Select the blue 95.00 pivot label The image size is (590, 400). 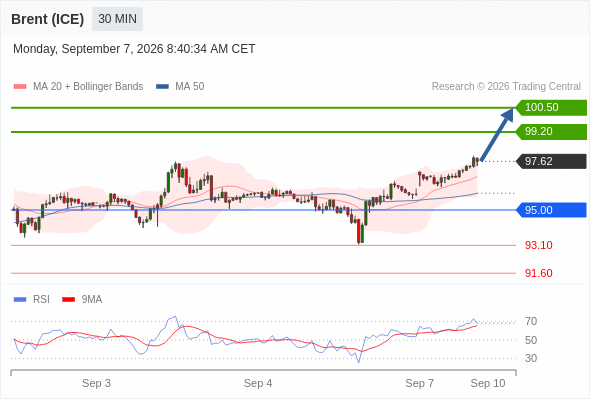[x=551, y=210]
